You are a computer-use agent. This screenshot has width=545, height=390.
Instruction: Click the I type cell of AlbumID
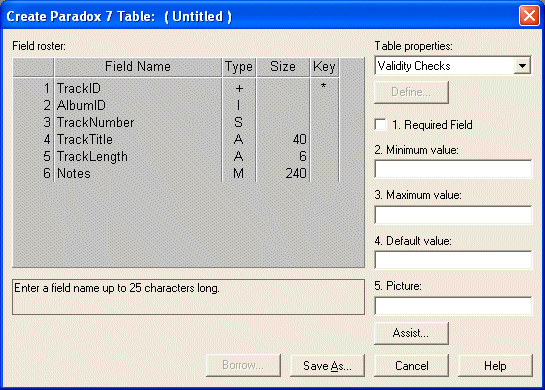pos(239,105)
